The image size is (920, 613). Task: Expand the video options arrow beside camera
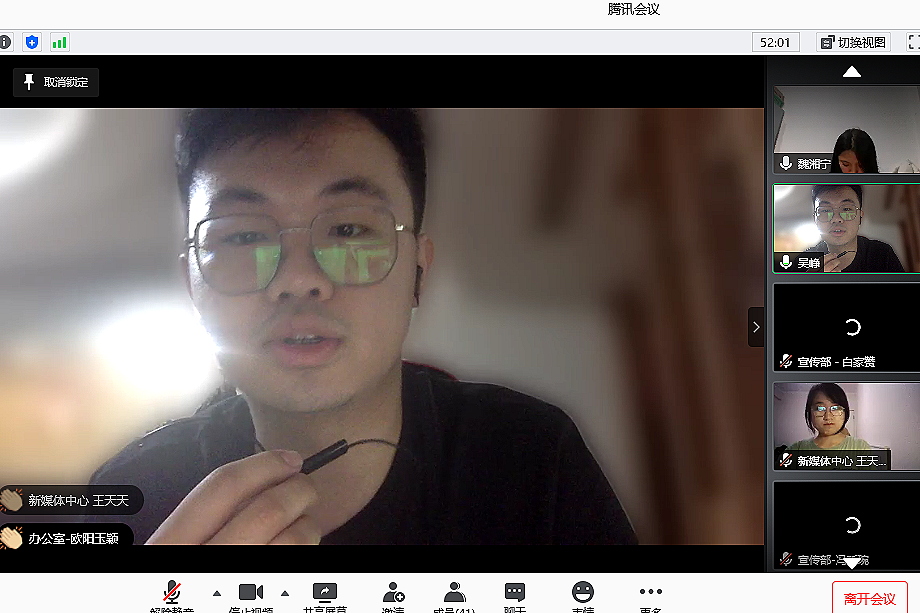click(285, 592)
